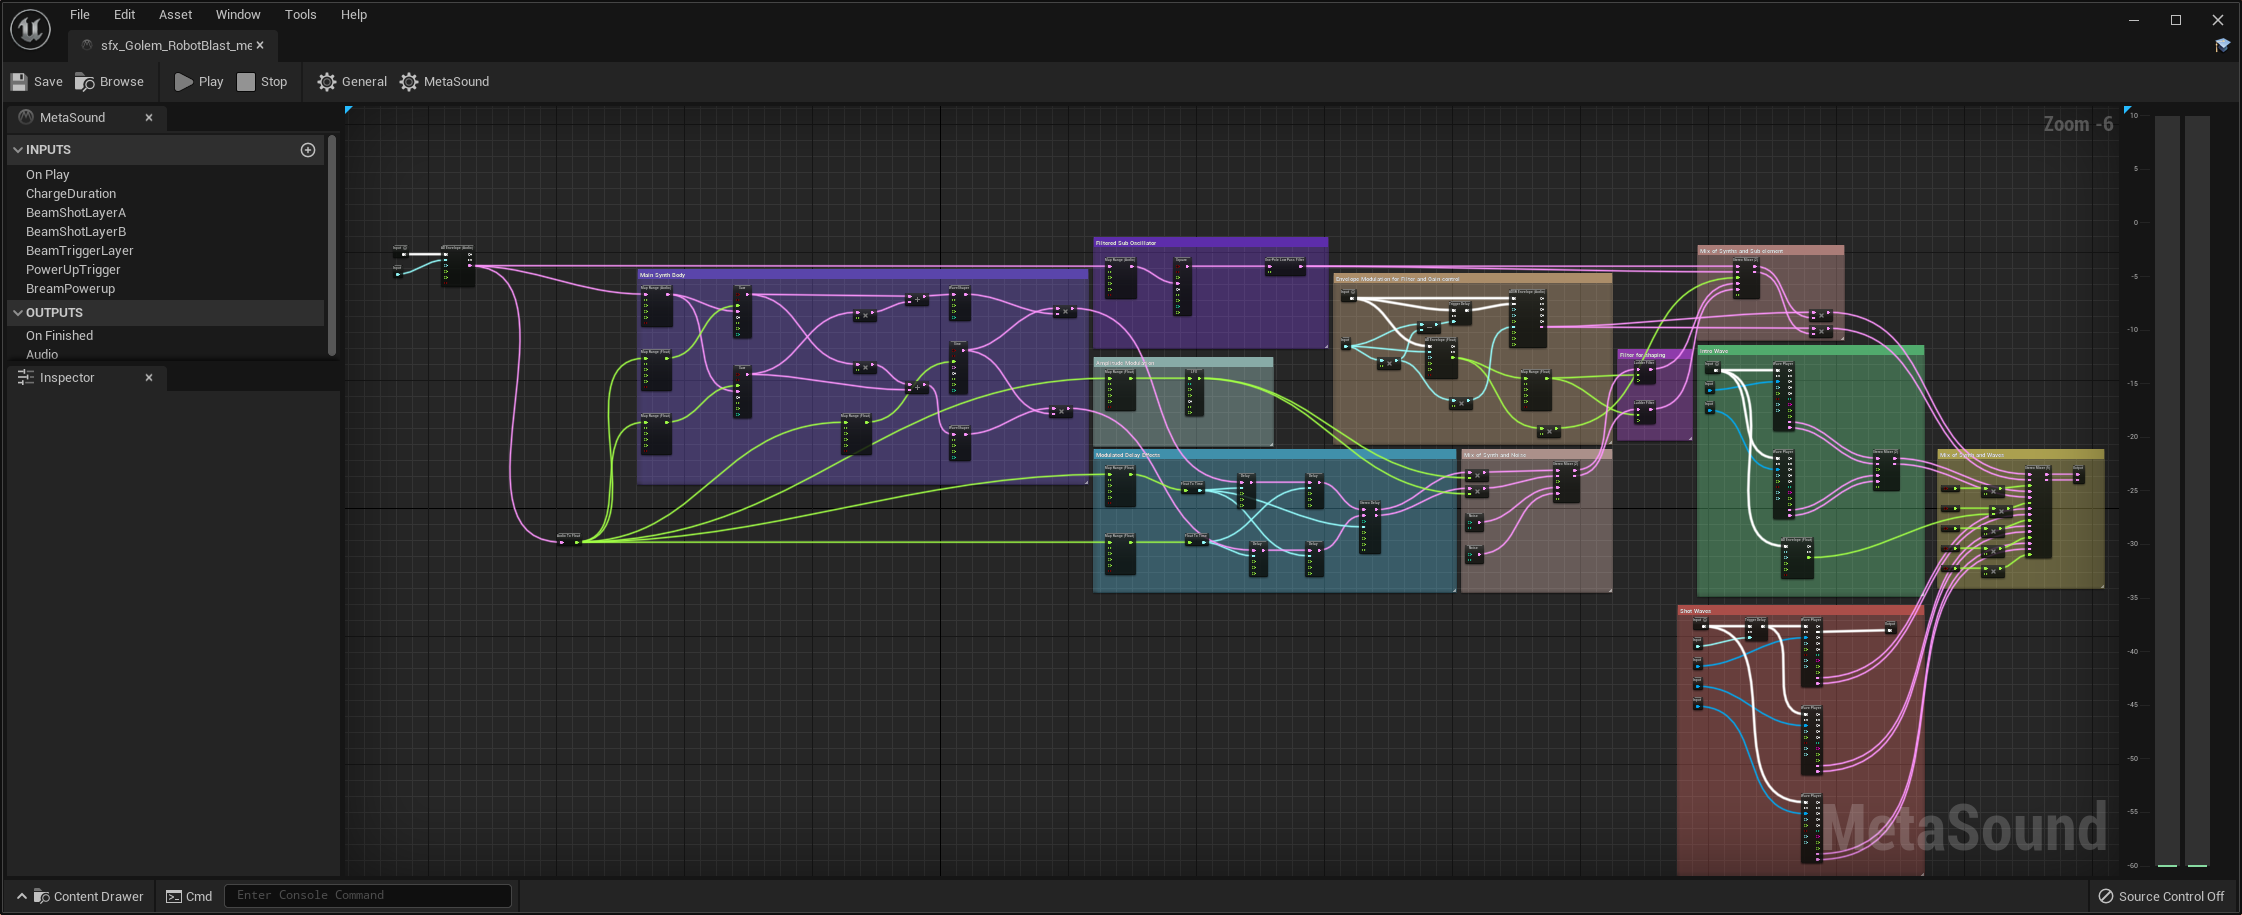
Task: Open MetaSound settings gear
Action: click(x=444, y=82)
